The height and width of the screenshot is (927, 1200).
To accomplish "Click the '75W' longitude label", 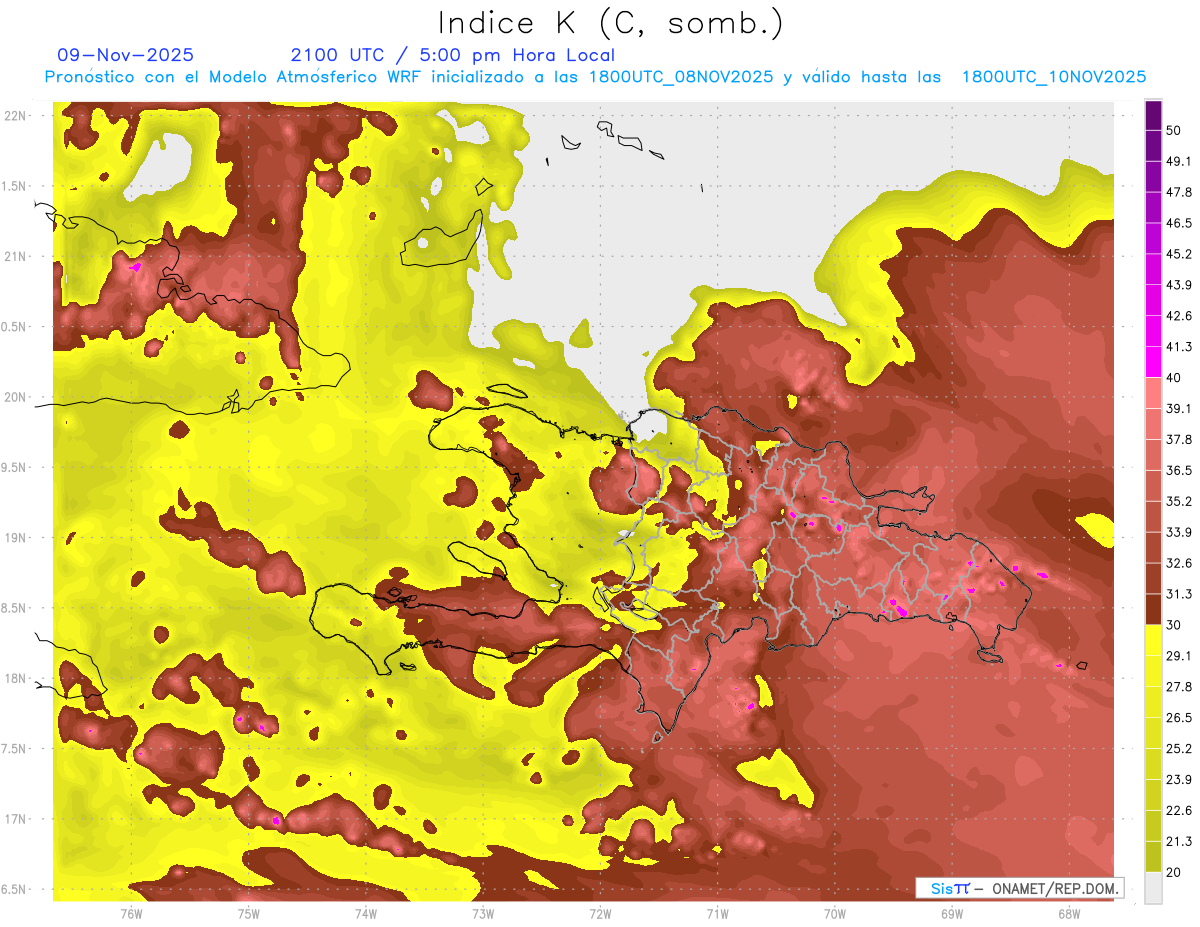I will [x=248, y=913].
